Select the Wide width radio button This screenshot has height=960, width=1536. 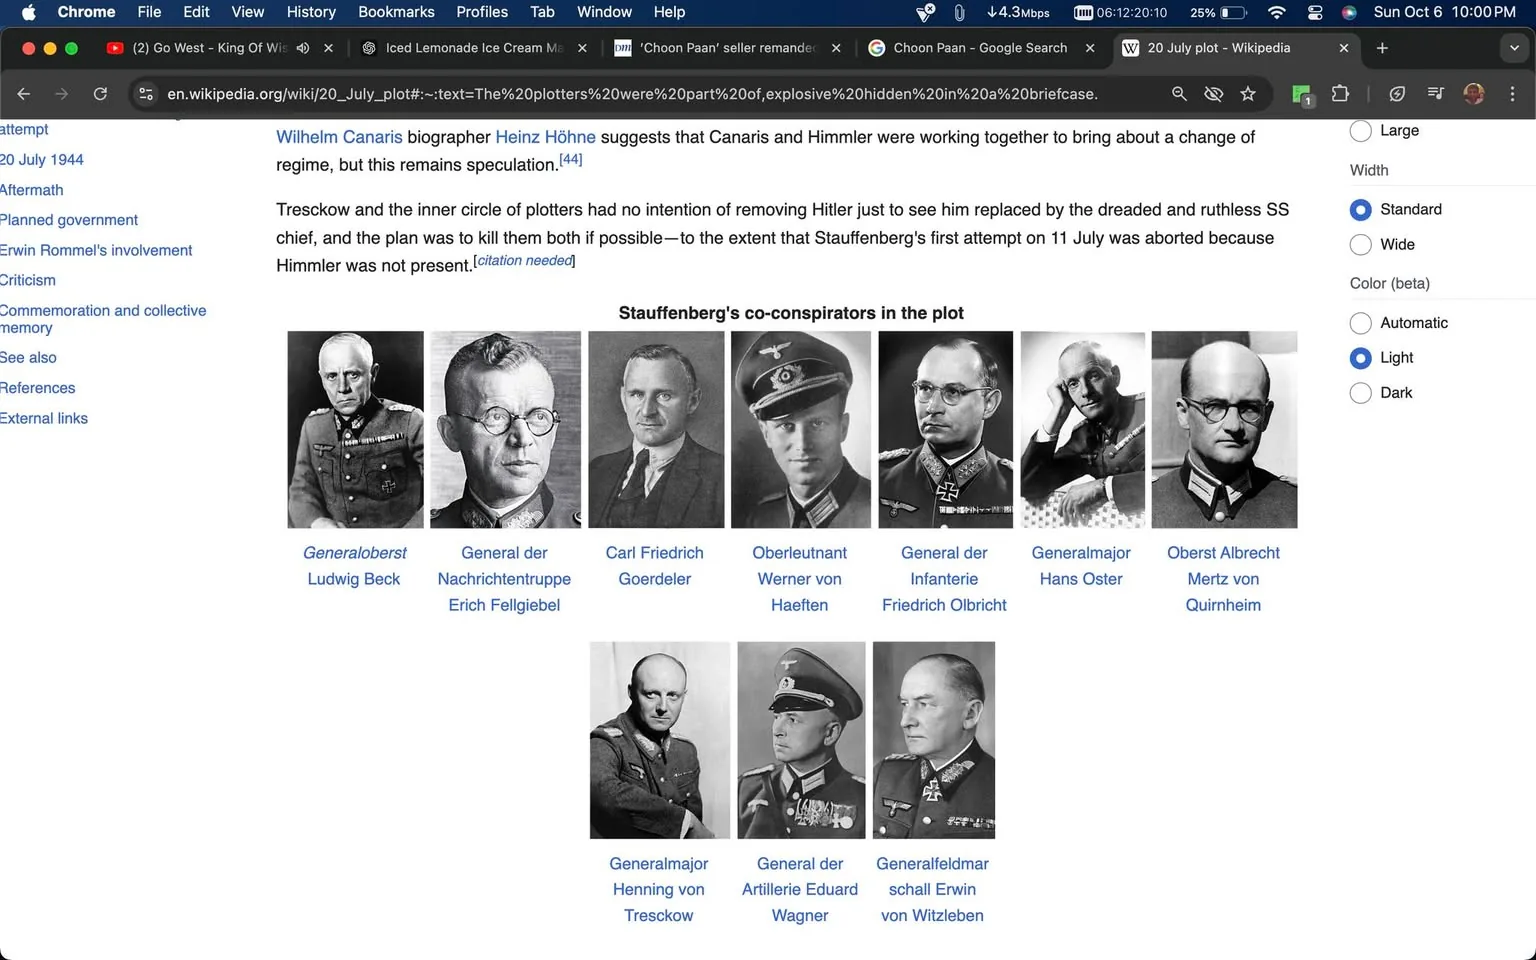(1360, 244)
